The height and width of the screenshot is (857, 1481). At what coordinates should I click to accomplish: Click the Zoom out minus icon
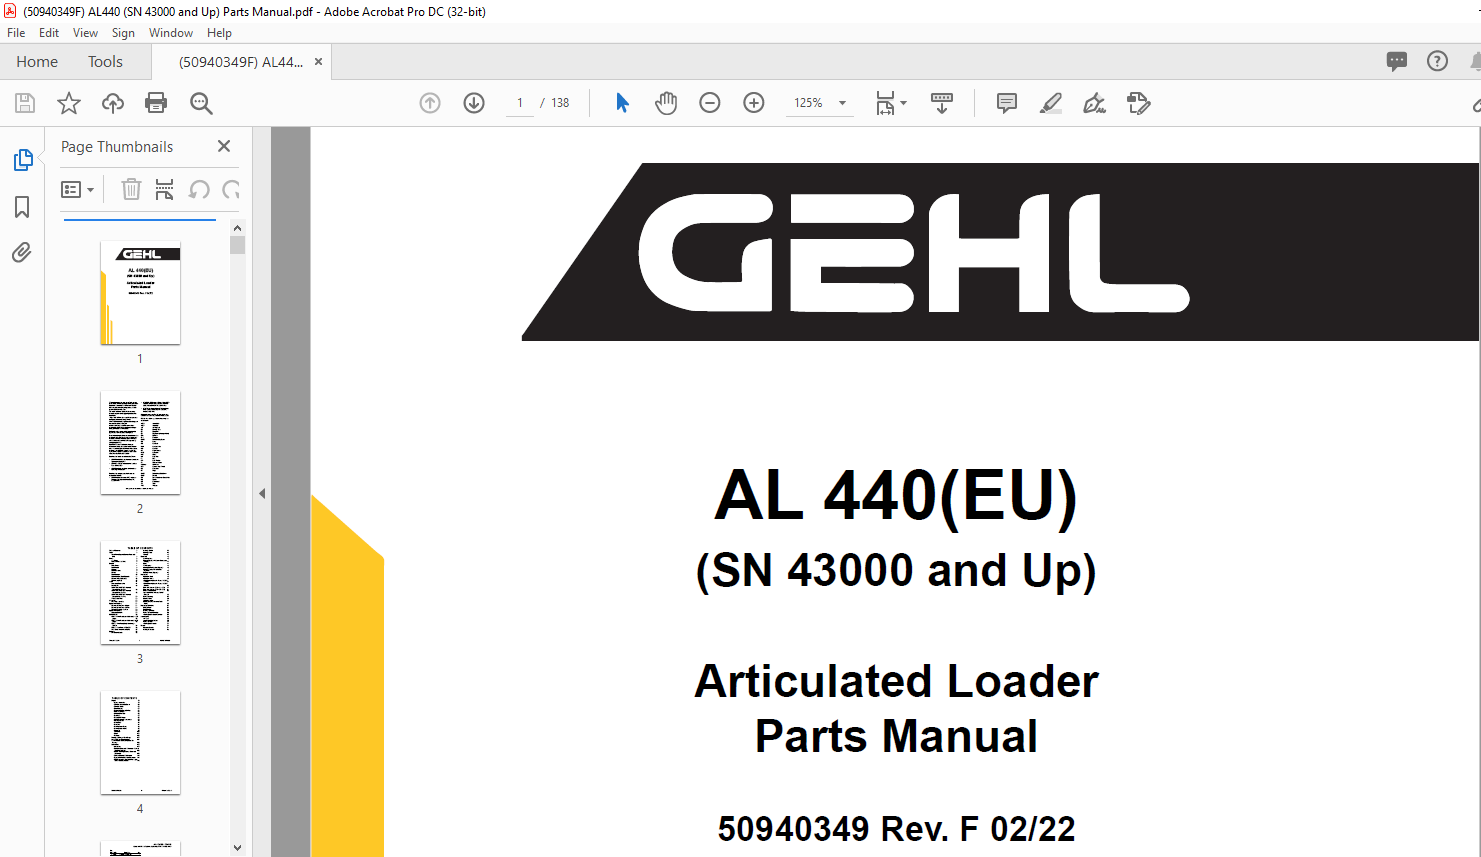(x=710, y=103)
